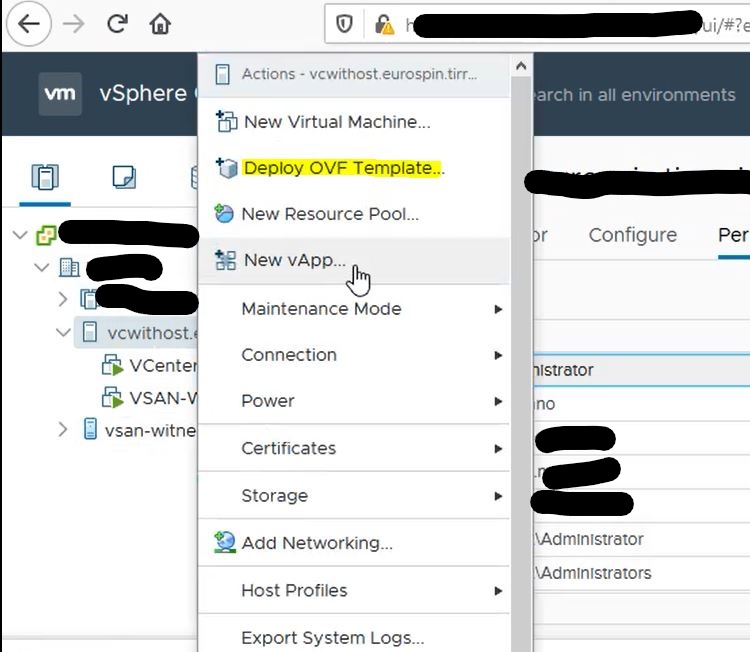The image size is (750, 652).
Task: Open the Host Profiles menu entry
Action: coord(354,590)
